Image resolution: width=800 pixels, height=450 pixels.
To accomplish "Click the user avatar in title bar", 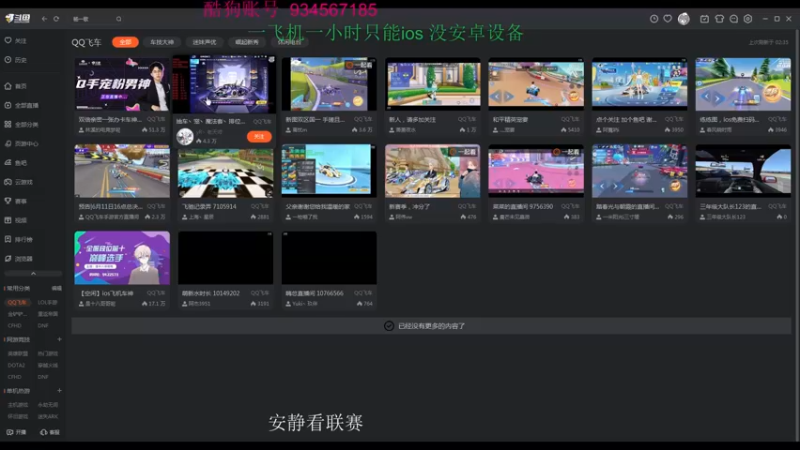I will [684, 19].
